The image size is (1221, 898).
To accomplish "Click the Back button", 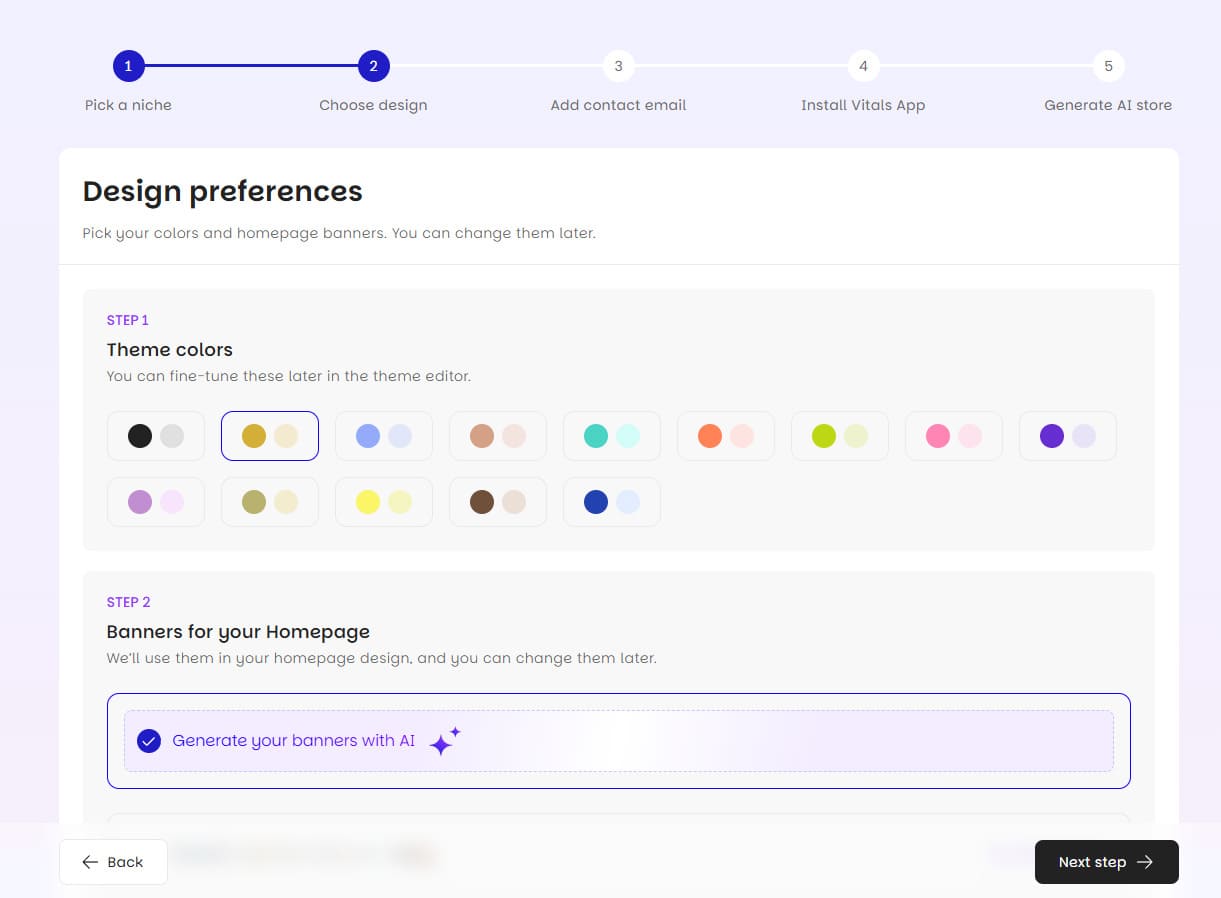I will (x=113, y=862).
